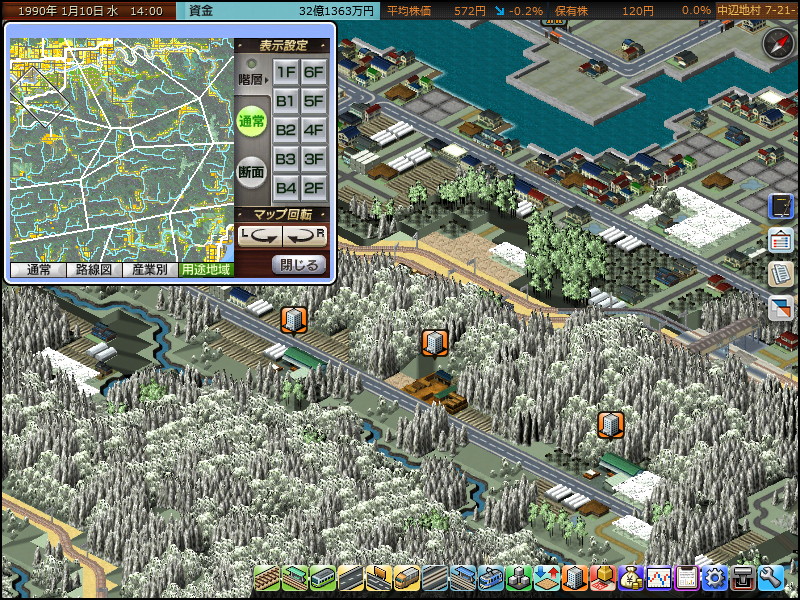Click the building marker near the bottom-right green-roof building
800x600 pixels.
[611, 426]
